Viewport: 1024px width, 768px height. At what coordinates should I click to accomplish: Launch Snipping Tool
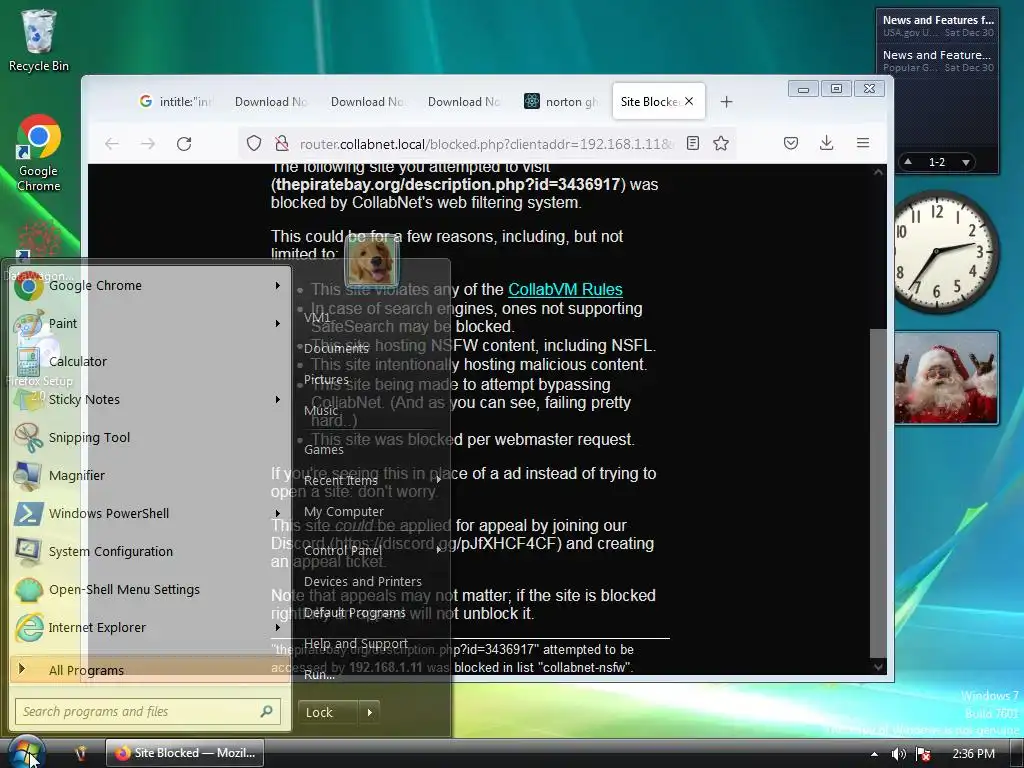coord(150,438)
